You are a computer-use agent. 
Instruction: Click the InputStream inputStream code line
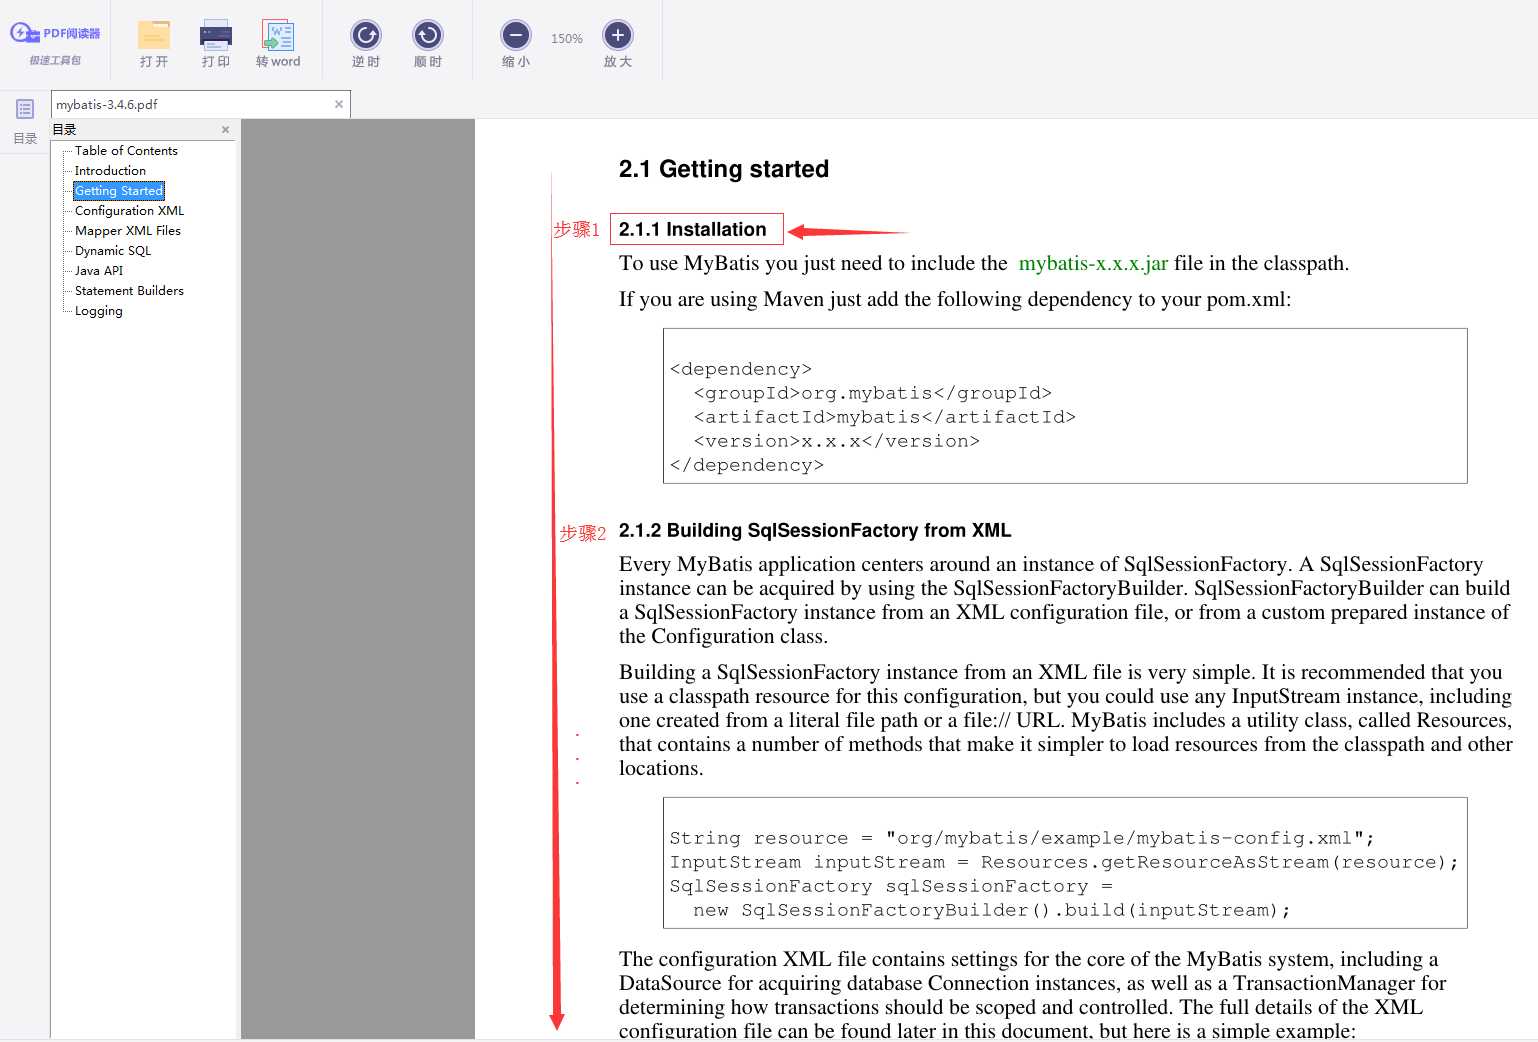click(x=1064, y=862)
